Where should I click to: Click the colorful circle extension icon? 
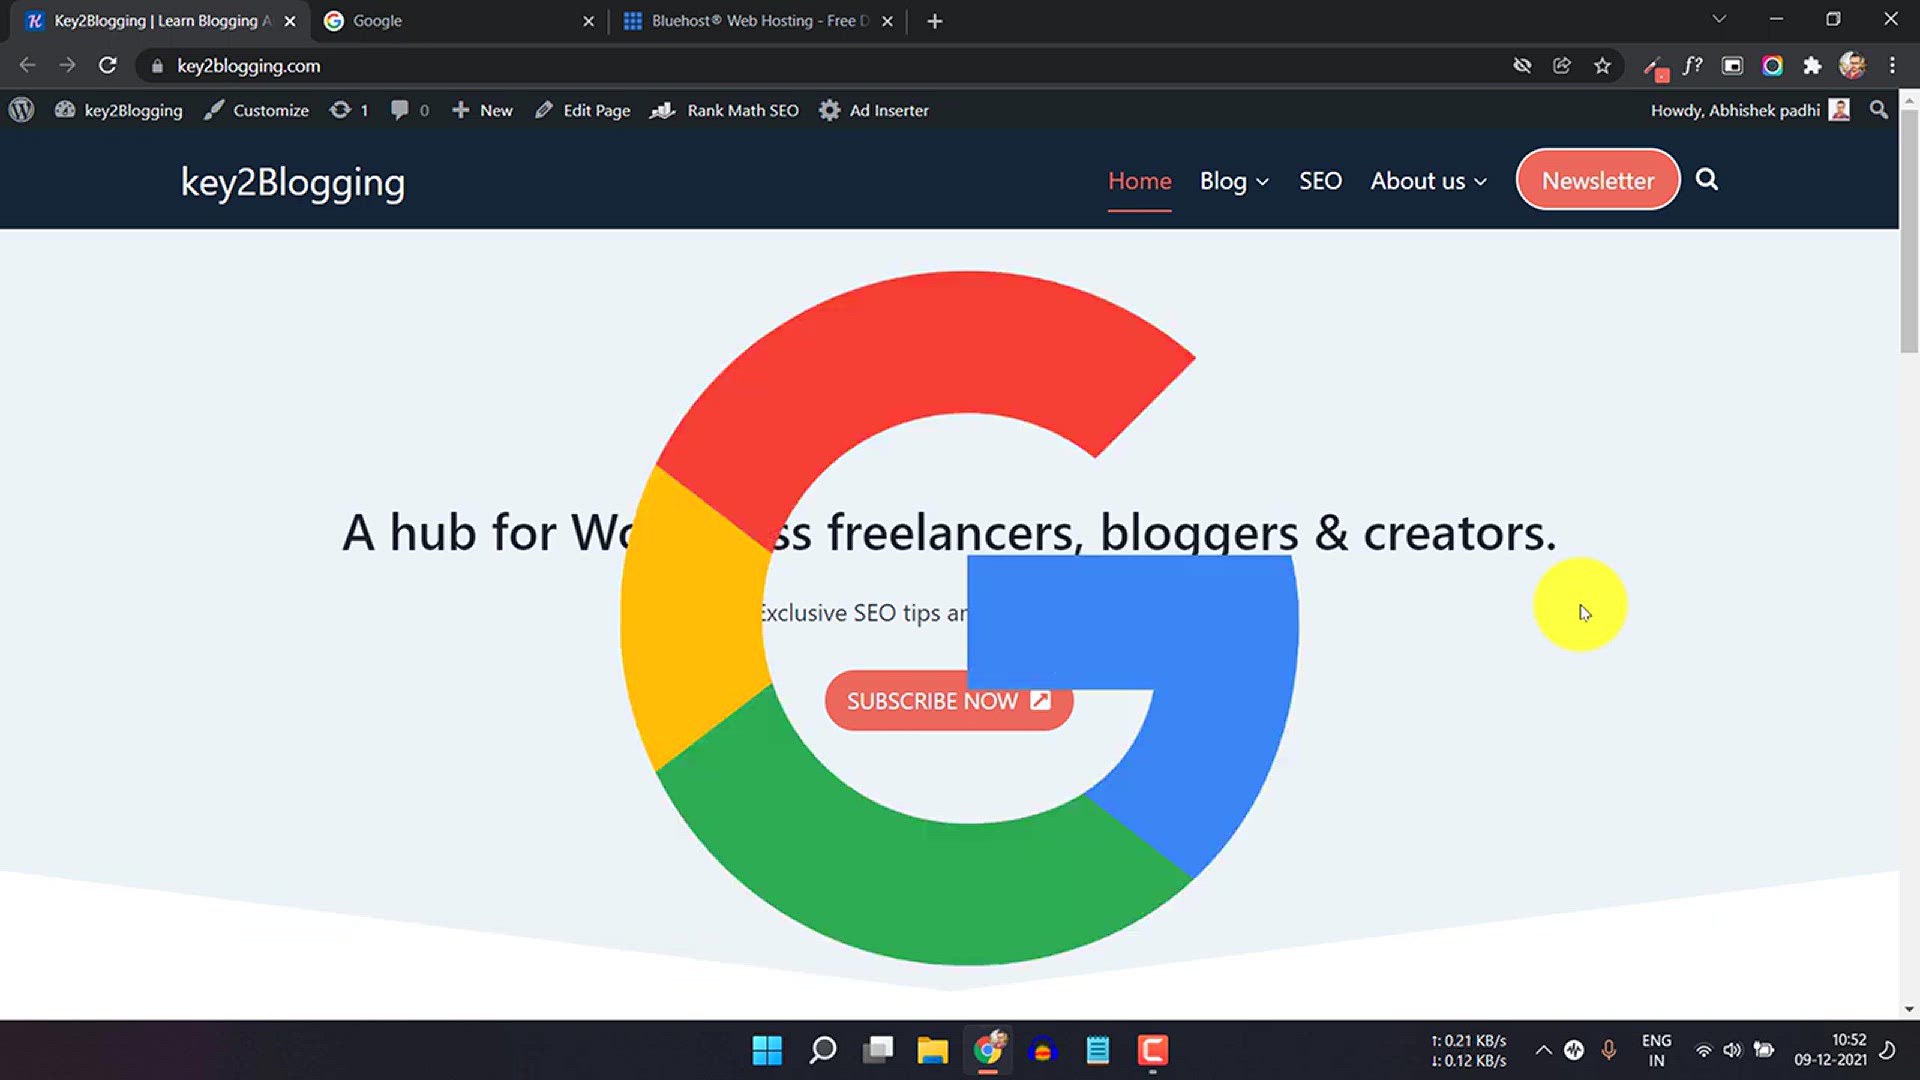pyautogui.click(x=1772, y=66)
